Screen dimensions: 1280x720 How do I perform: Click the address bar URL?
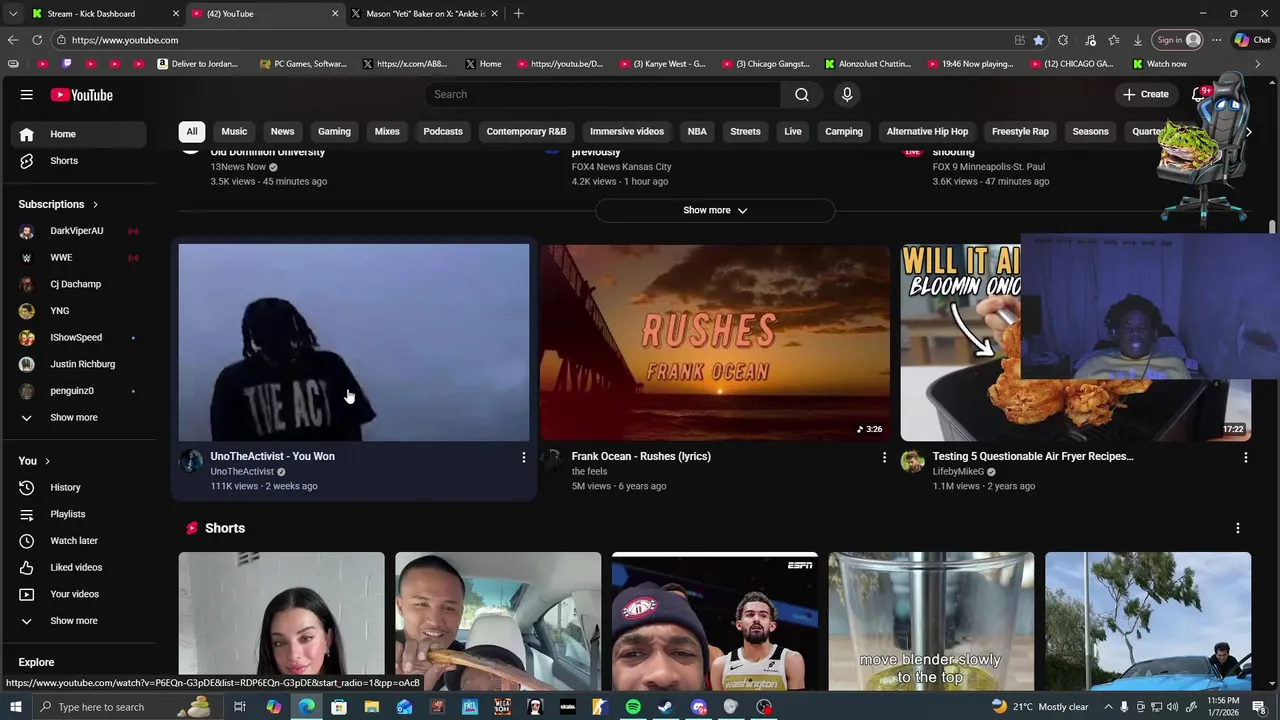(x=125, y=40)
